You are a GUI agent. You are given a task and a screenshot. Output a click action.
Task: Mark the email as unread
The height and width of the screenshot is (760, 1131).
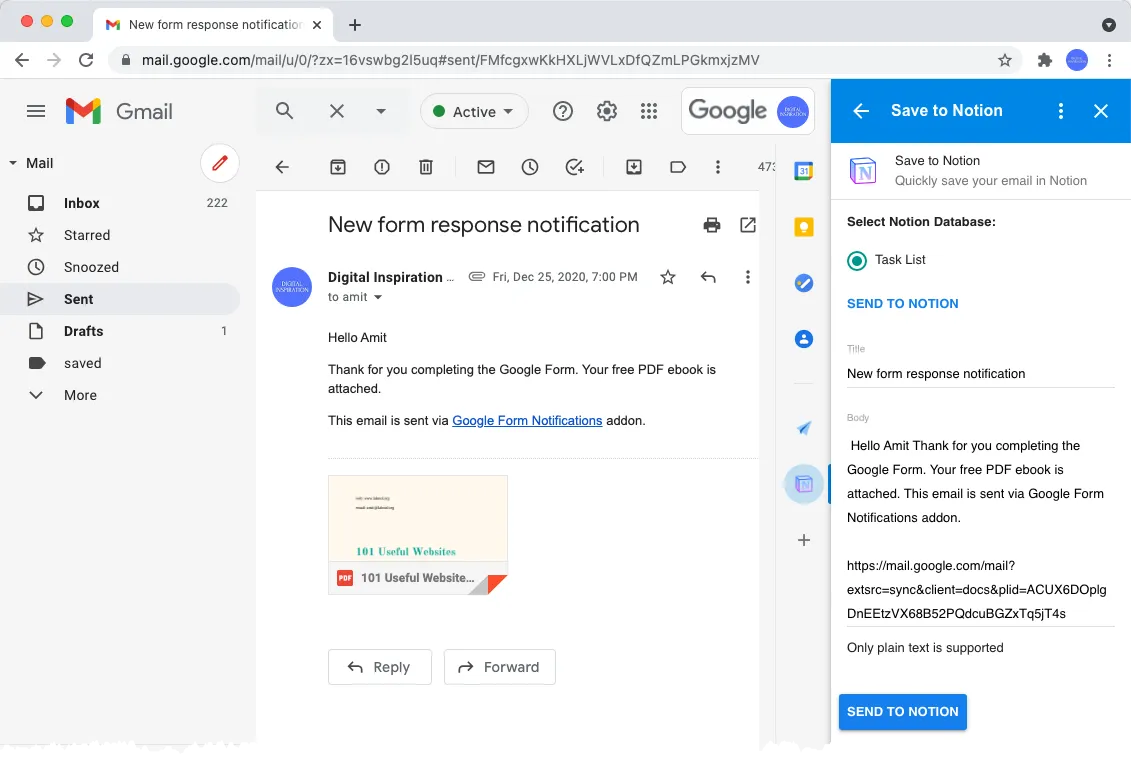[485, 167]
